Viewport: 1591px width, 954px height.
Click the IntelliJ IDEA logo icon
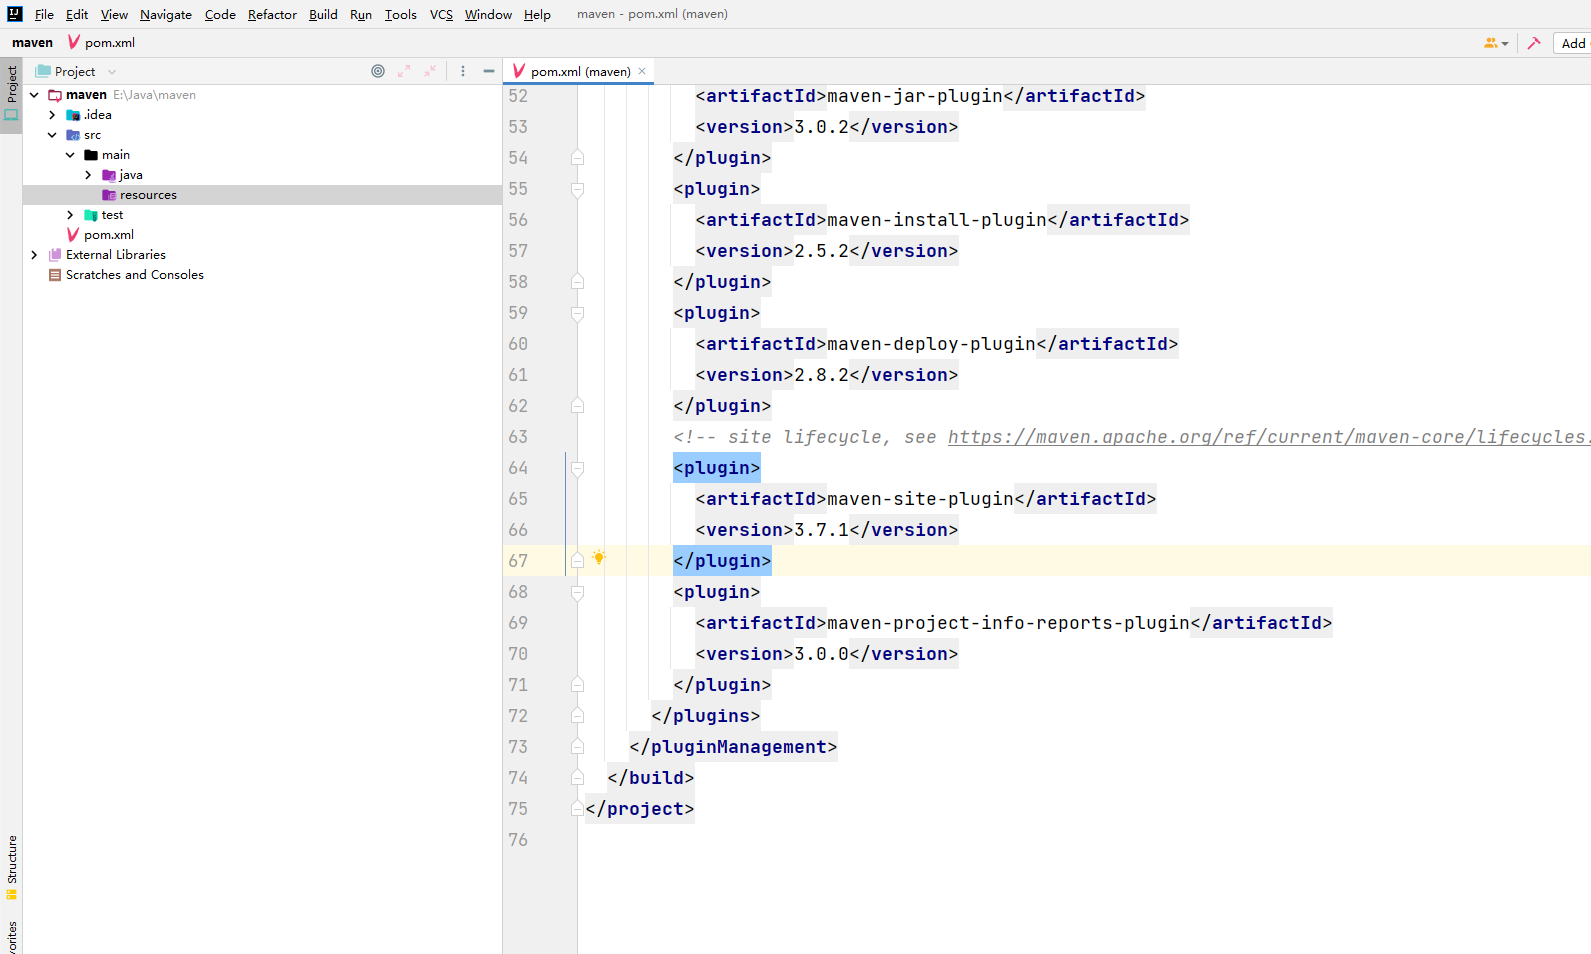pyautogui.click(x=14, y=14)
